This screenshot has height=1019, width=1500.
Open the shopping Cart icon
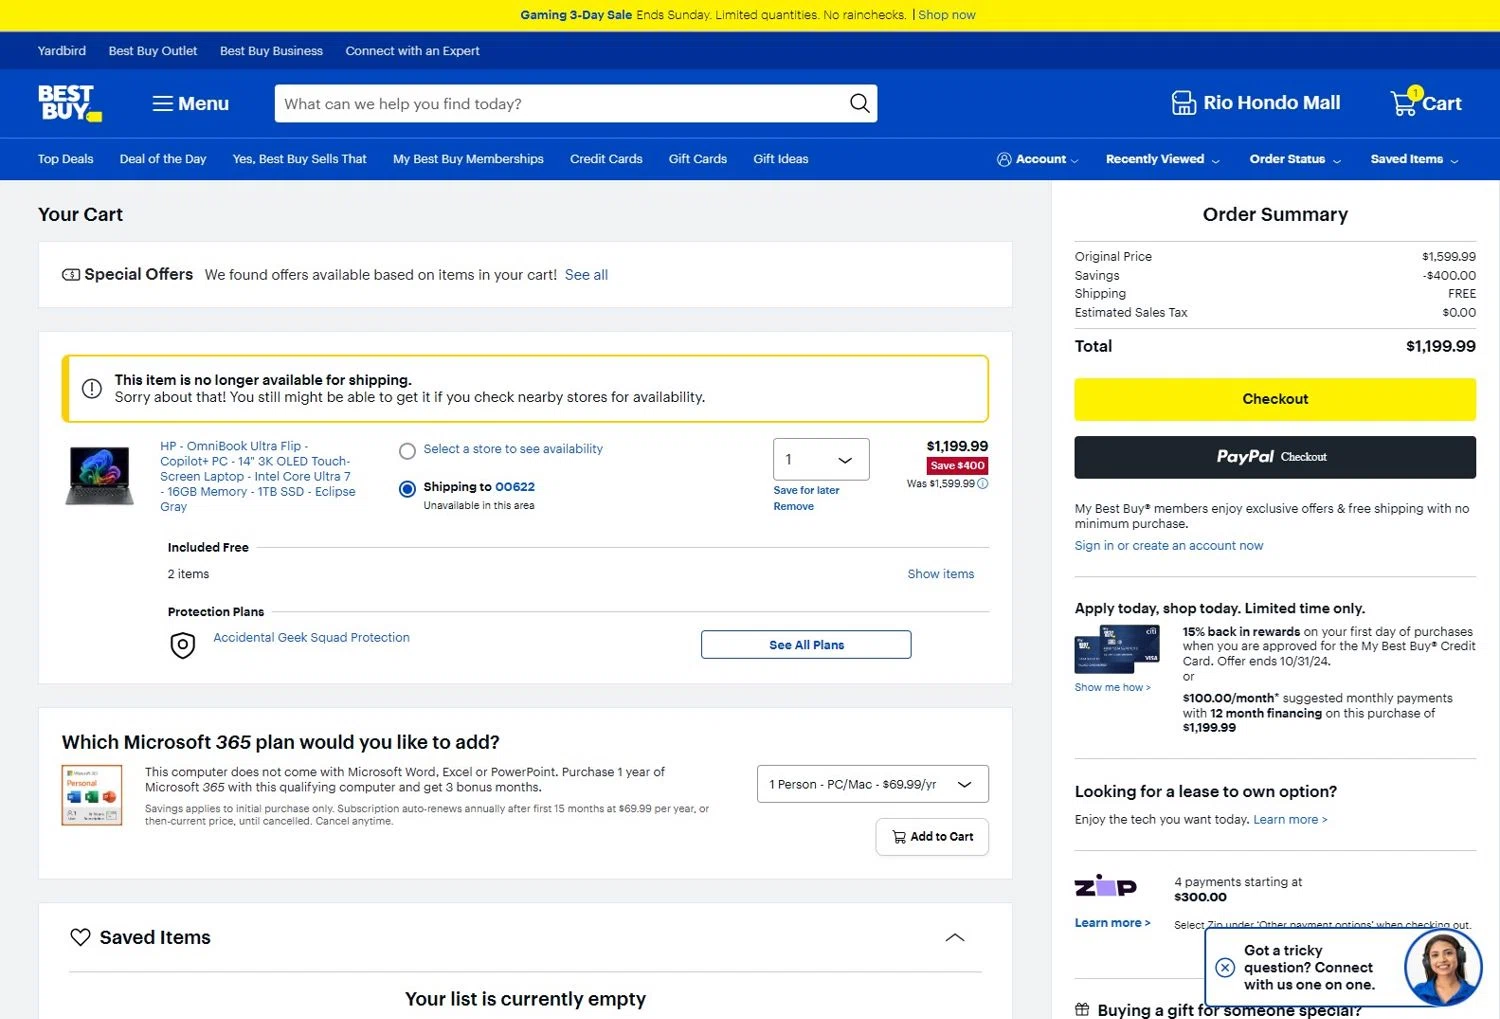[1405, 101]
